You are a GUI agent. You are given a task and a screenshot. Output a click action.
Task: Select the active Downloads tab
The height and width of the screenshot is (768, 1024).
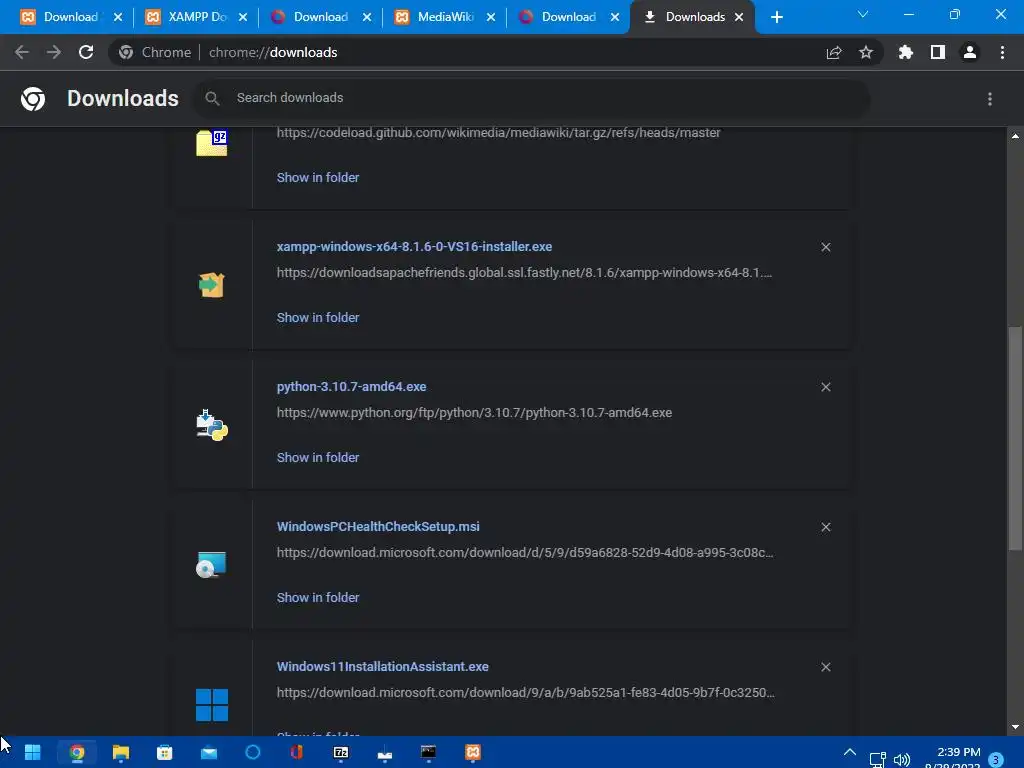(694, 17)
